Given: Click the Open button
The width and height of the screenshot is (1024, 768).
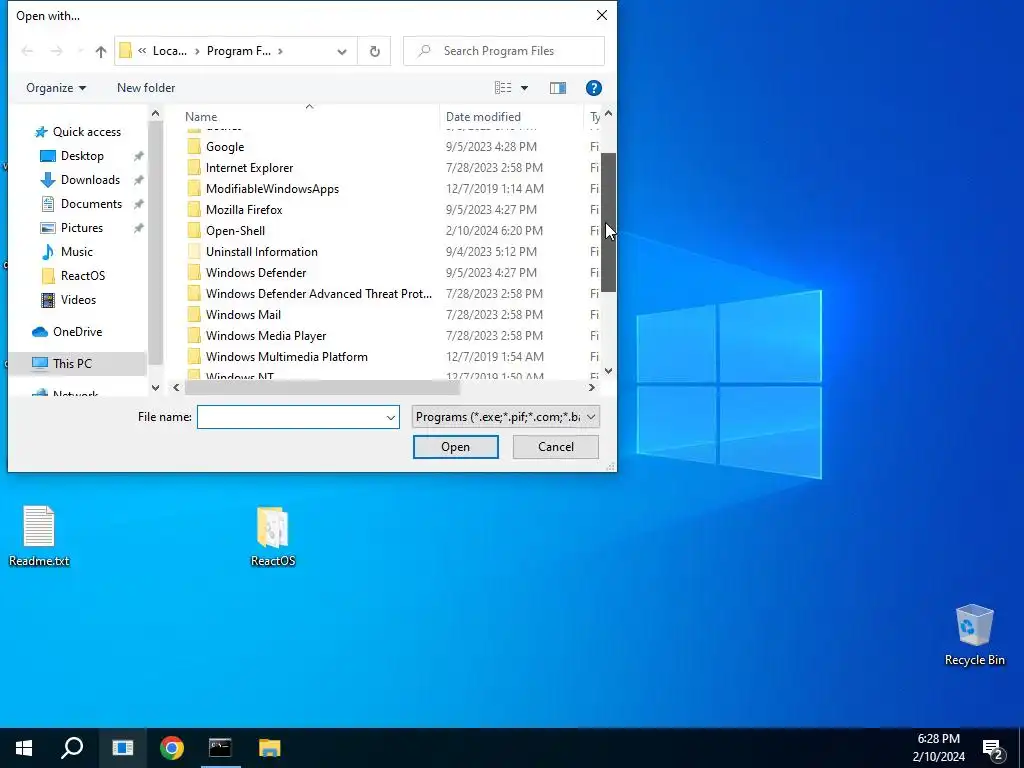Looking at the screenshot, I should coord(455,447).
